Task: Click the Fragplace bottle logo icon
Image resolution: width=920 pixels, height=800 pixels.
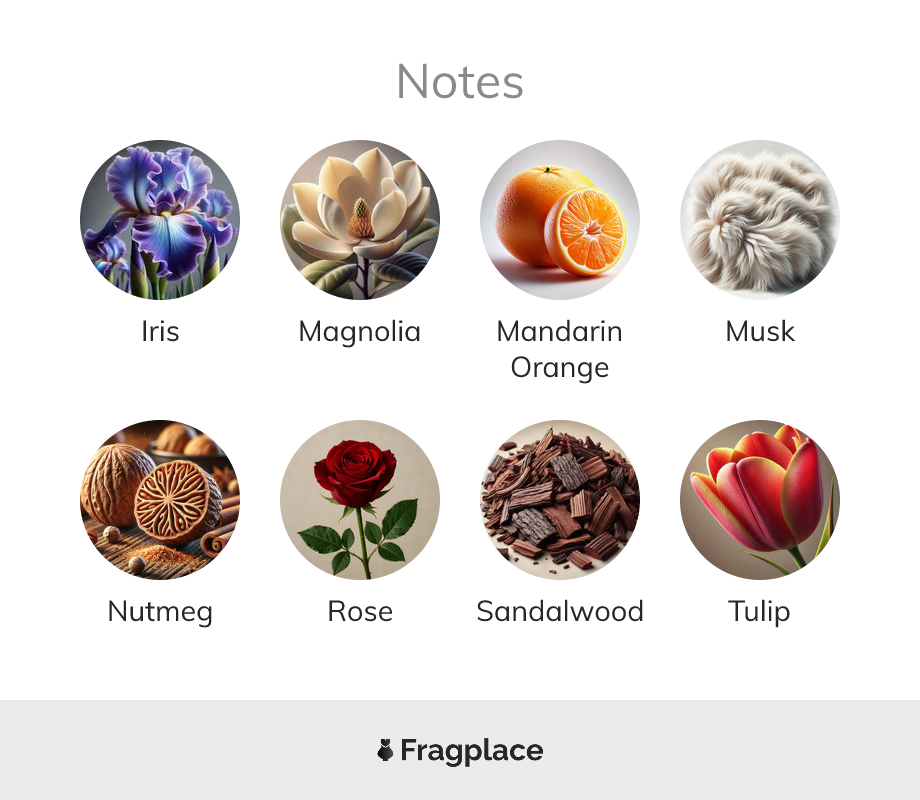Action: [385, 750]
